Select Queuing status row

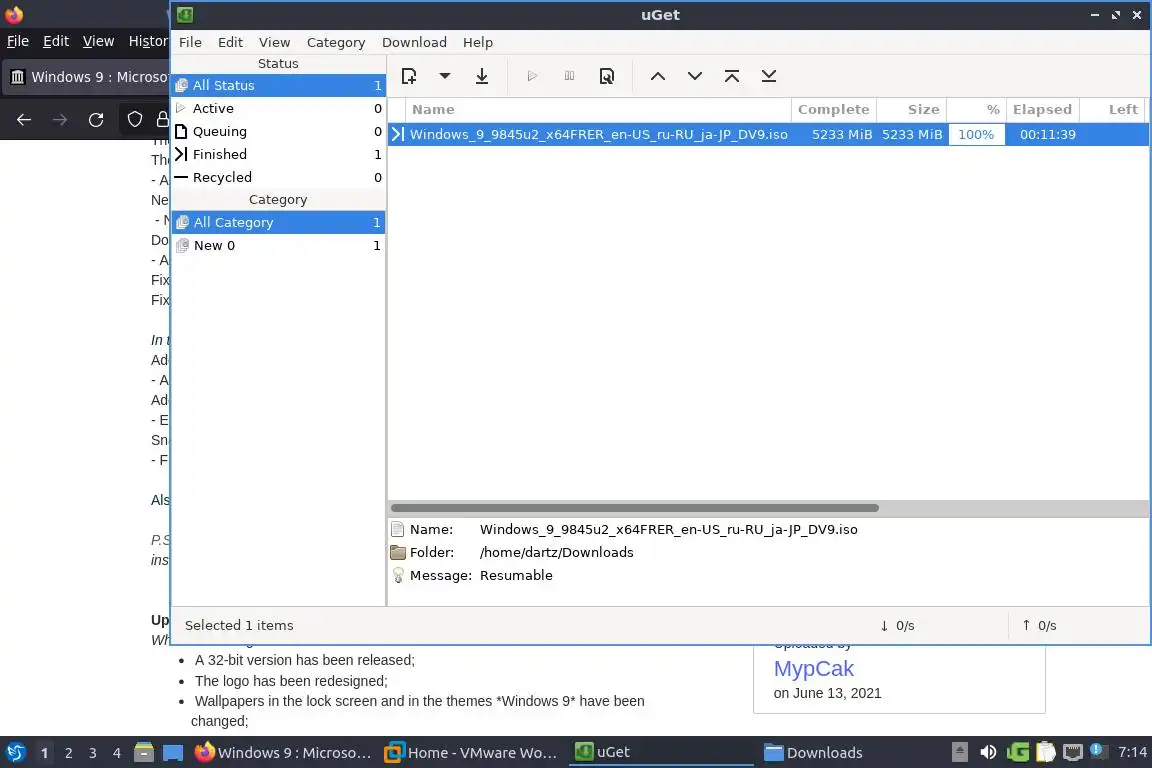point(278,132)
